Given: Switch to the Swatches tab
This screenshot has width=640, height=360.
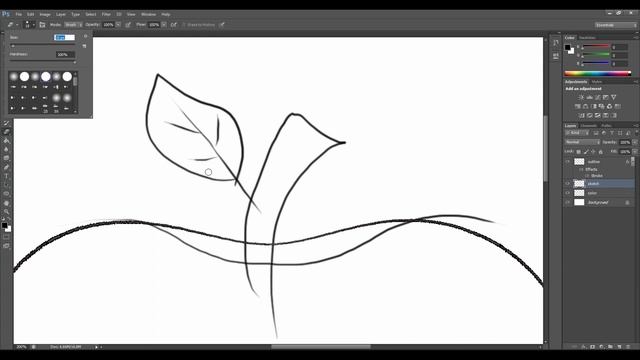Looking at the screenshot, I should point(587,38).
